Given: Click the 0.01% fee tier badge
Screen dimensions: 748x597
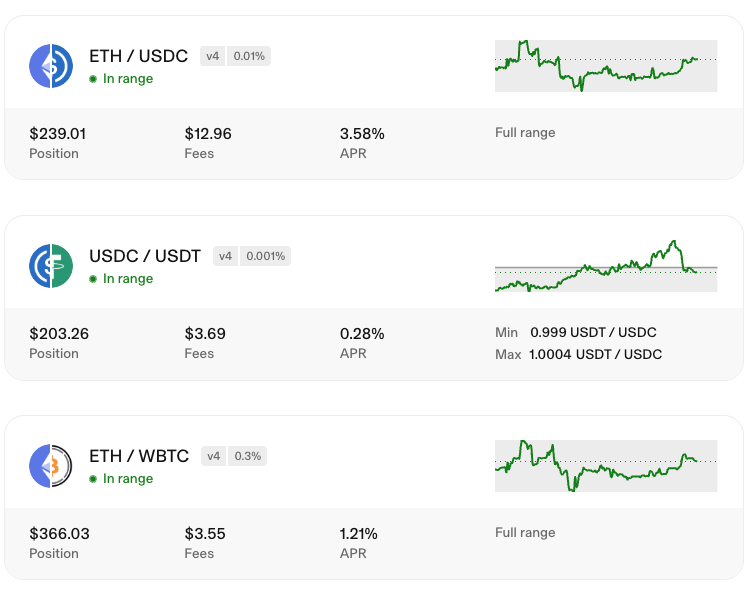Looking at the screenshot, I should (x=249, y=56).
